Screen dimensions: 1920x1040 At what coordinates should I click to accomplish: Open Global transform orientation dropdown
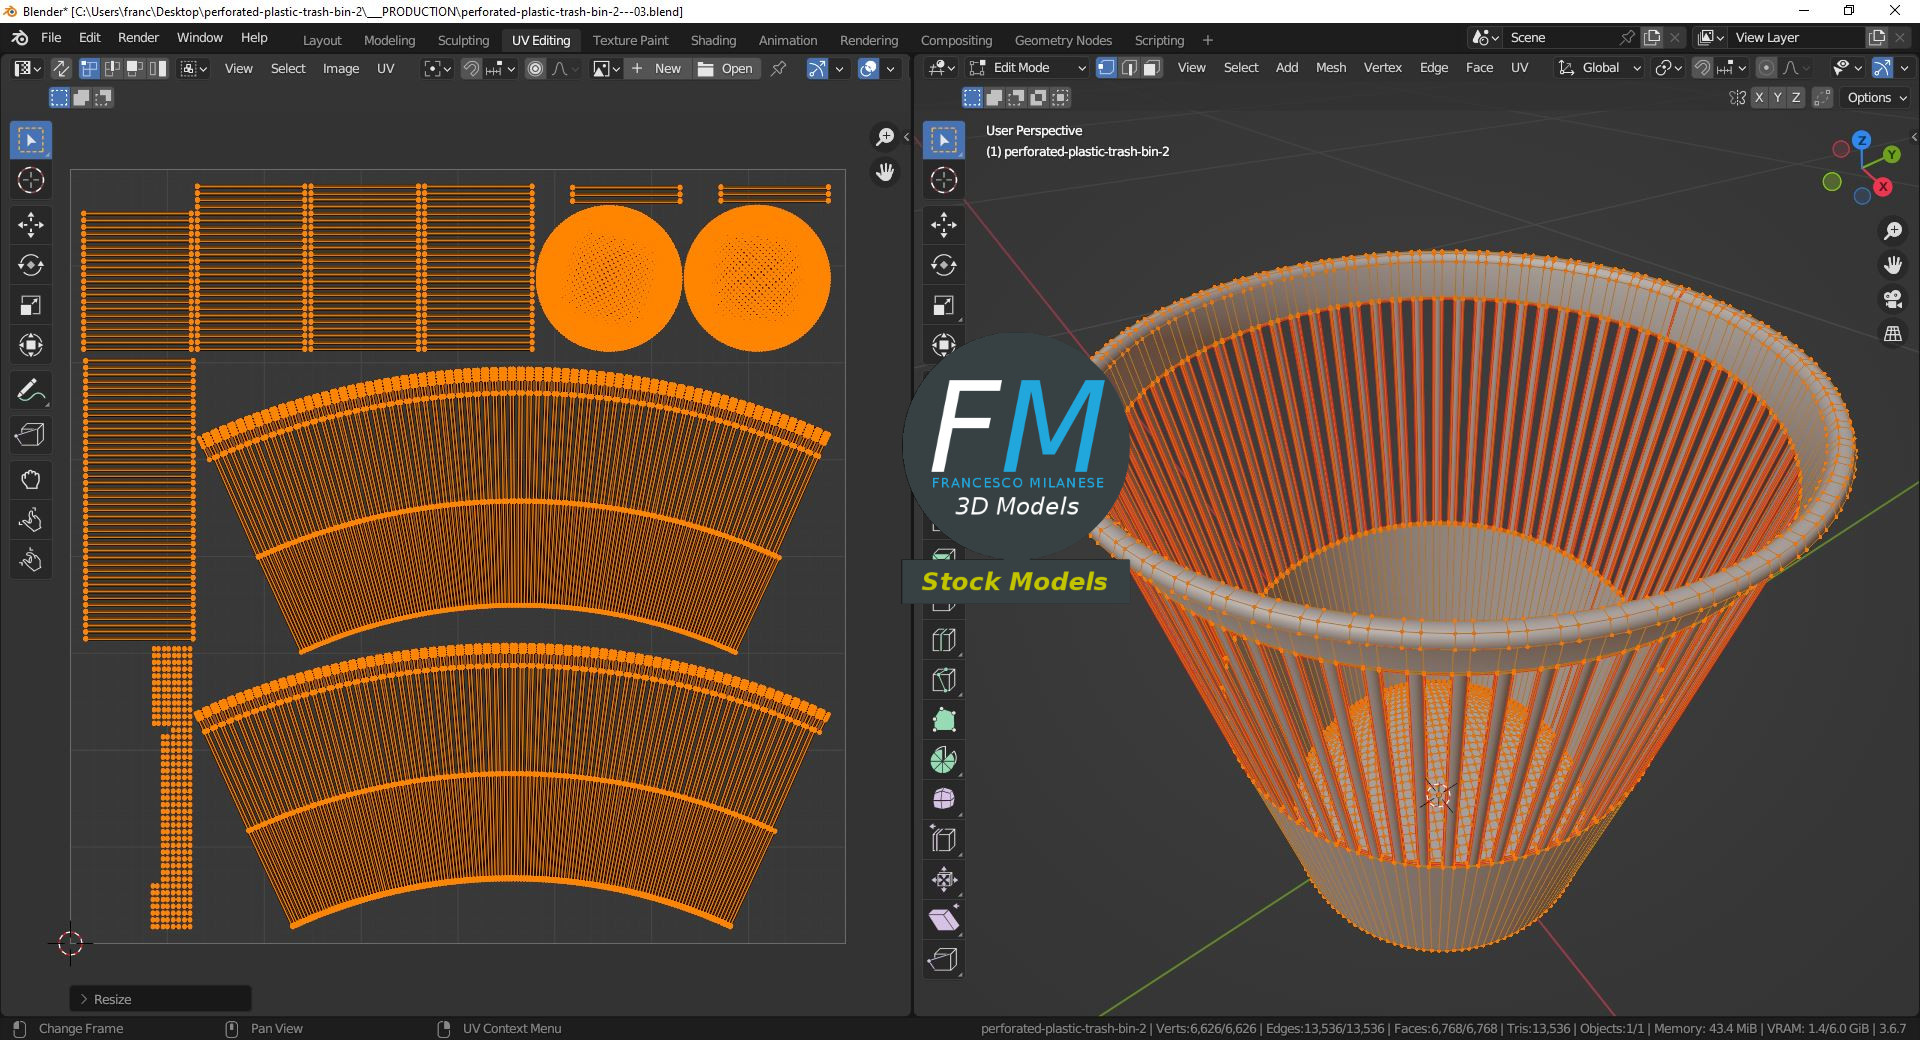(1600, 68)
